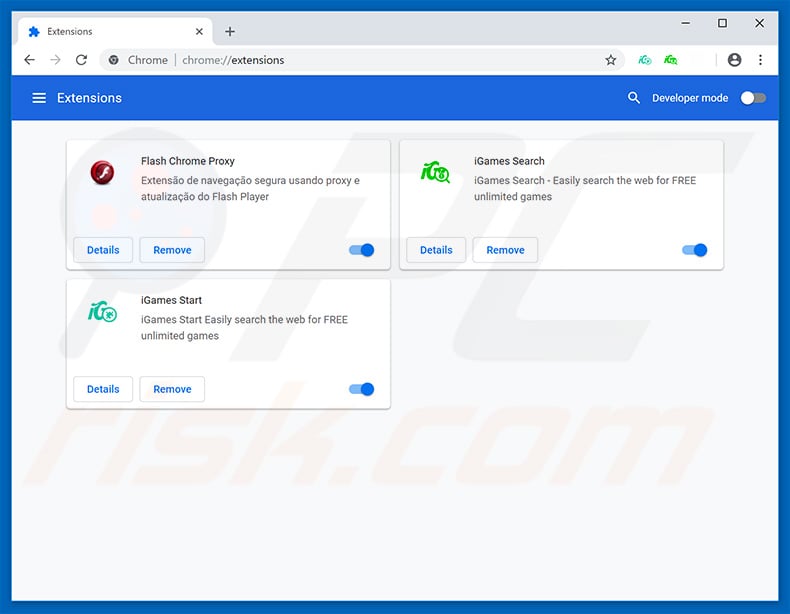The image size is (790, 614).
Task: Click the 'Extensions' page header title
Action: (x=89, y=98)
